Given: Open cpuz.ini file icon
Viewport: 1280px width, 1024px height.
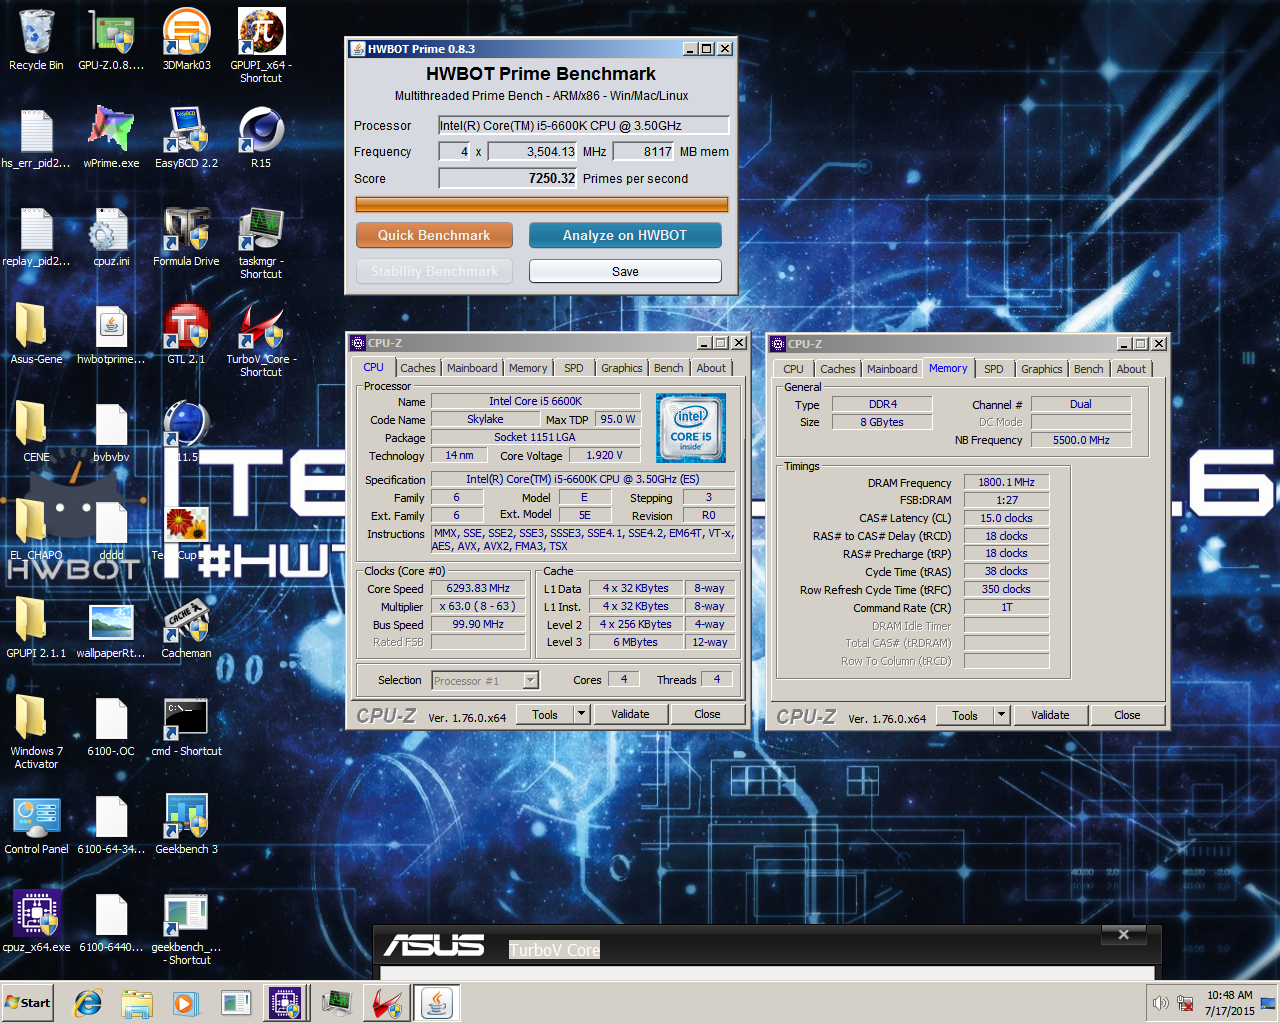Looking at the screenshot, I should [x=111, y=236].
